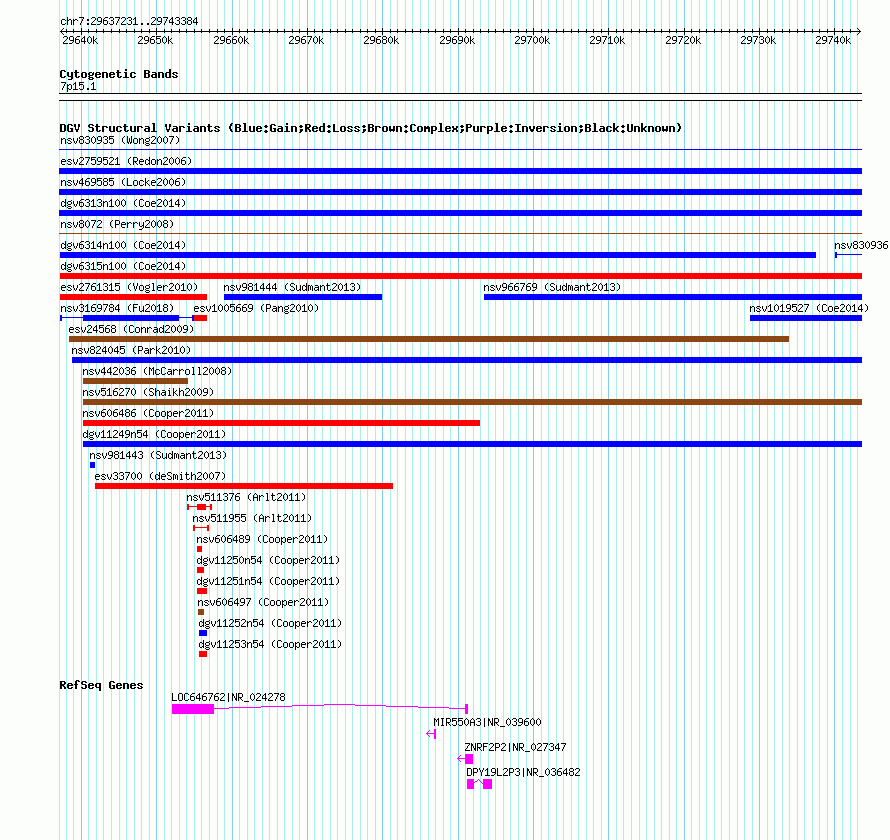Select the esv2761315 (Vogler2010) red bar
The width and height of the screenshot is (890, 840).
133,297
